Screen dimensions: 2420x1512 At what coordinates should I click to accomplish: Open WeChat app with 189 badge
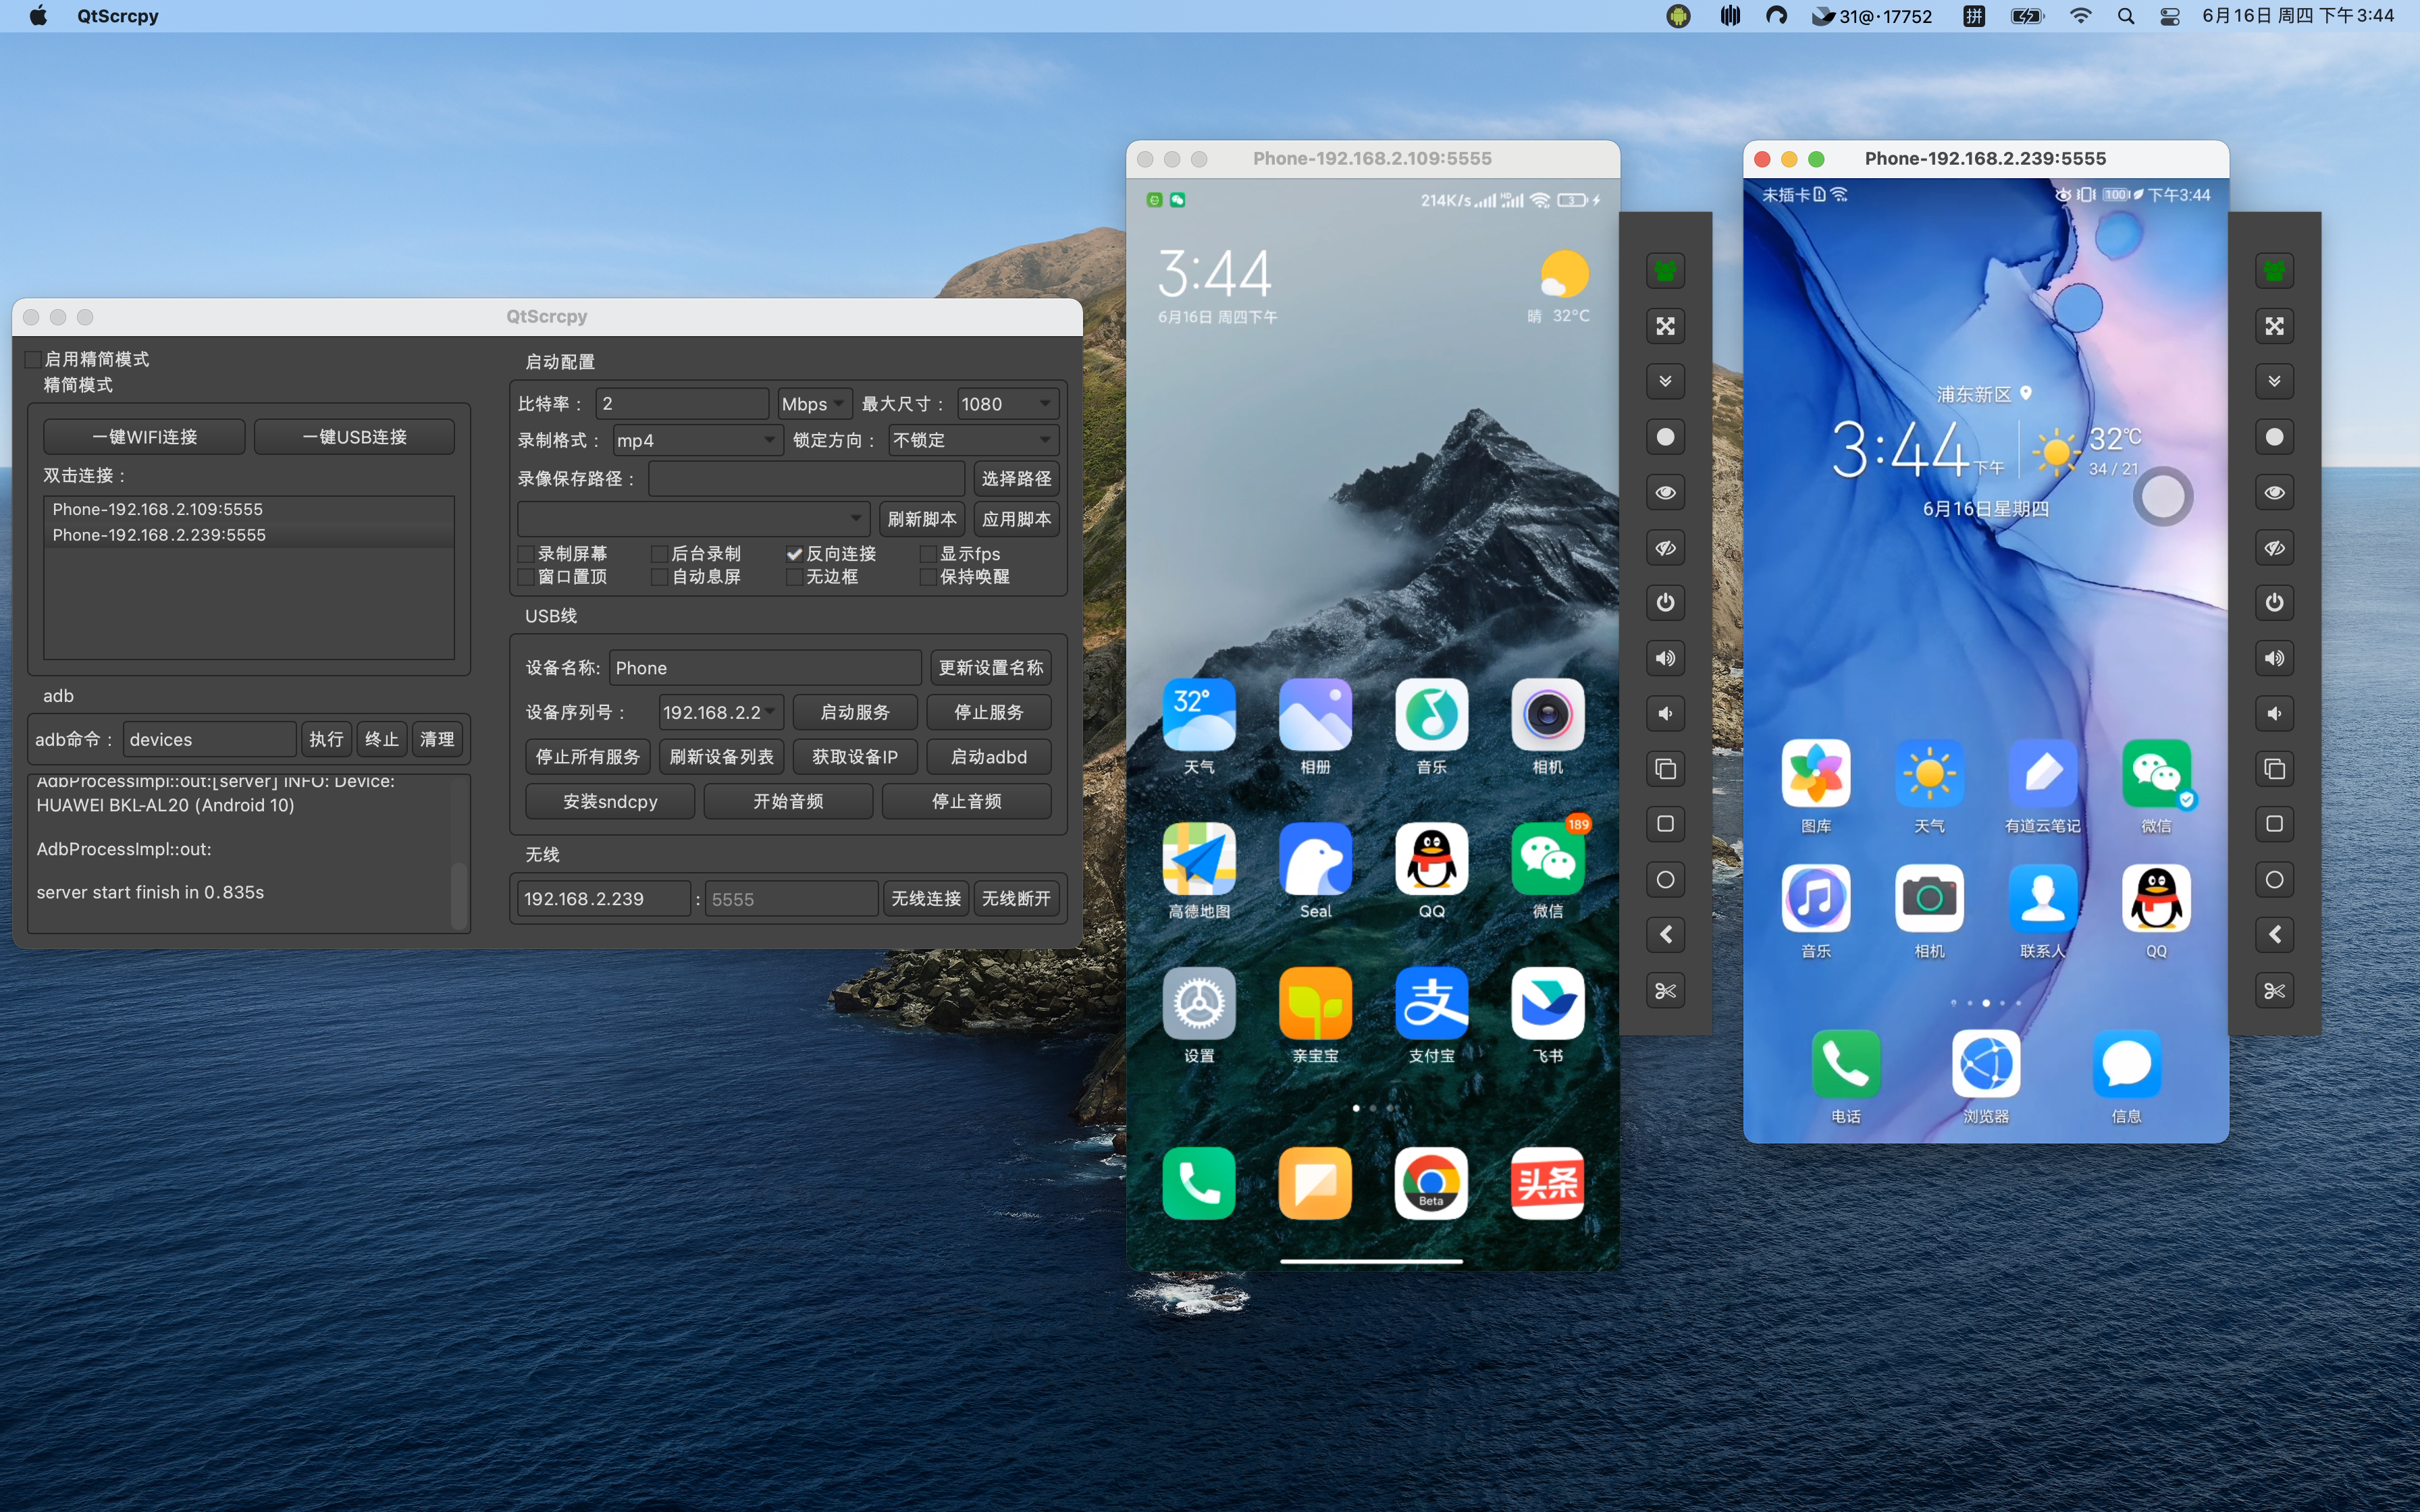[1547, 859]
